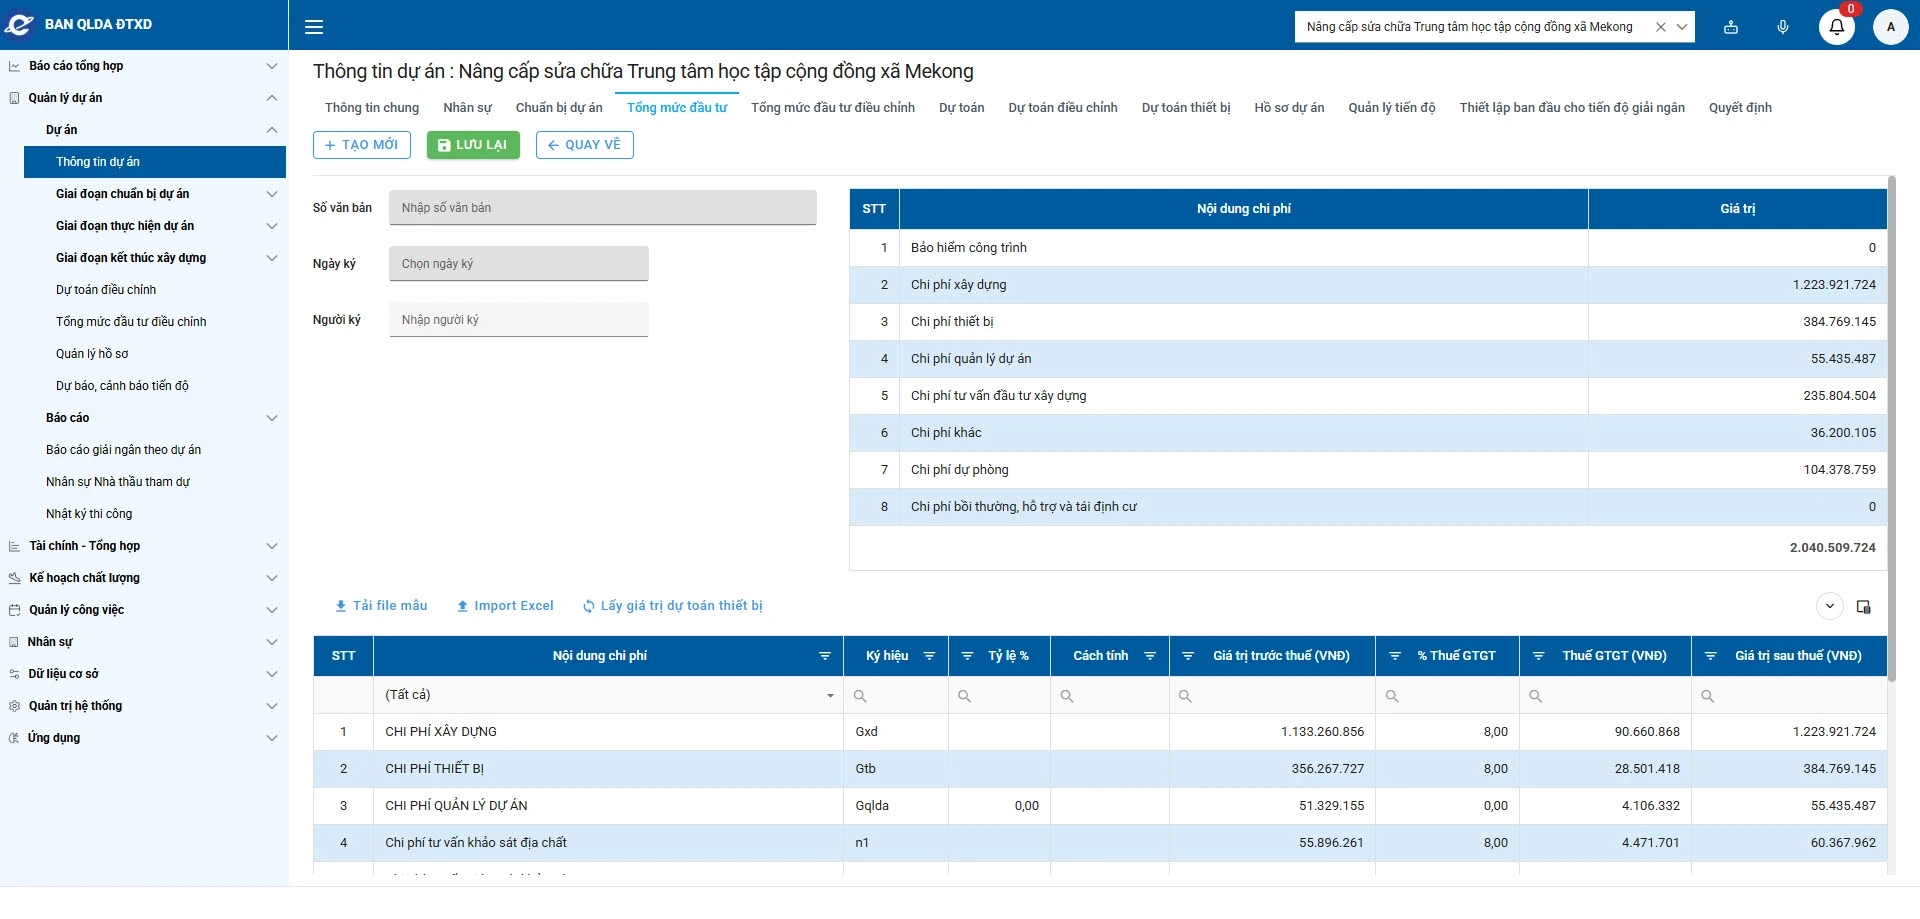This screenshot has width=1920, height=919.
Task: Open the chatbot assistant icon
Action: point(1730,27)
